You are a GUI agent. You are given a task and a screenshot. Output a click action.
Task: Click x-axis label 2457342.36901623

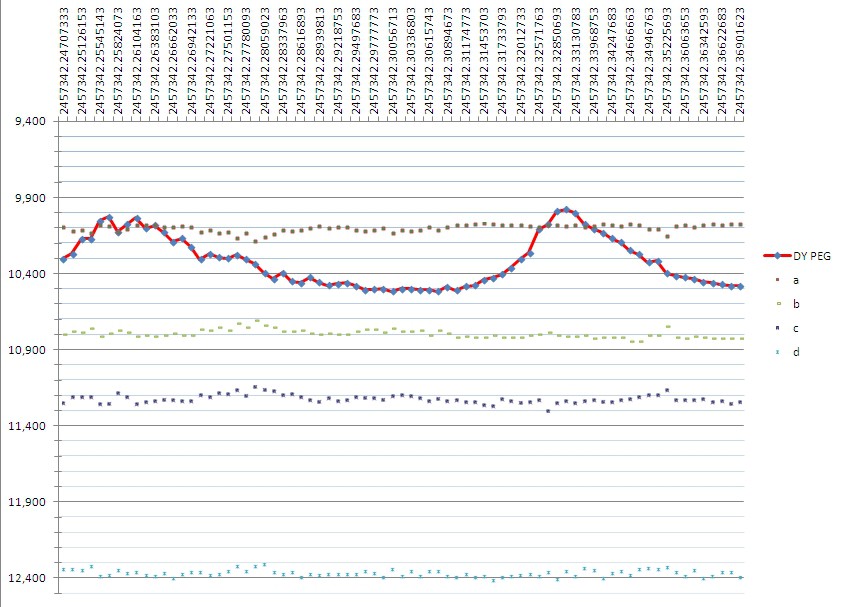pyautogui.click(x=742, y=61)
